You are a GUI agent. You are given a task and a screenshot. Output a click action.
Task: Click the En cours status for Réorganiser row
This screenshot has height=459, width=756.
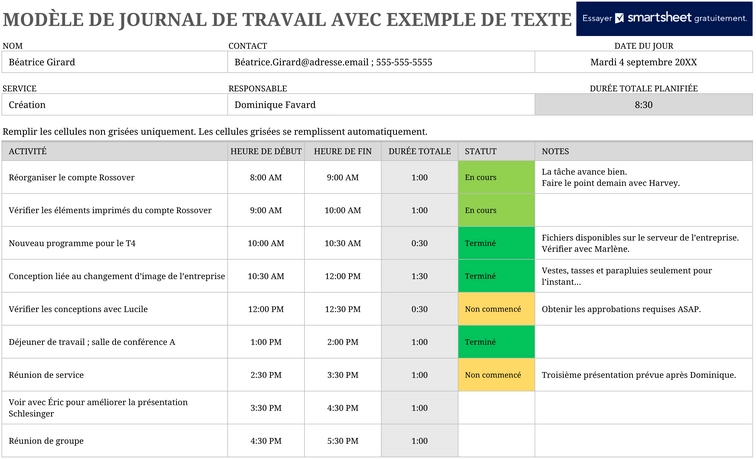[496, 177]
